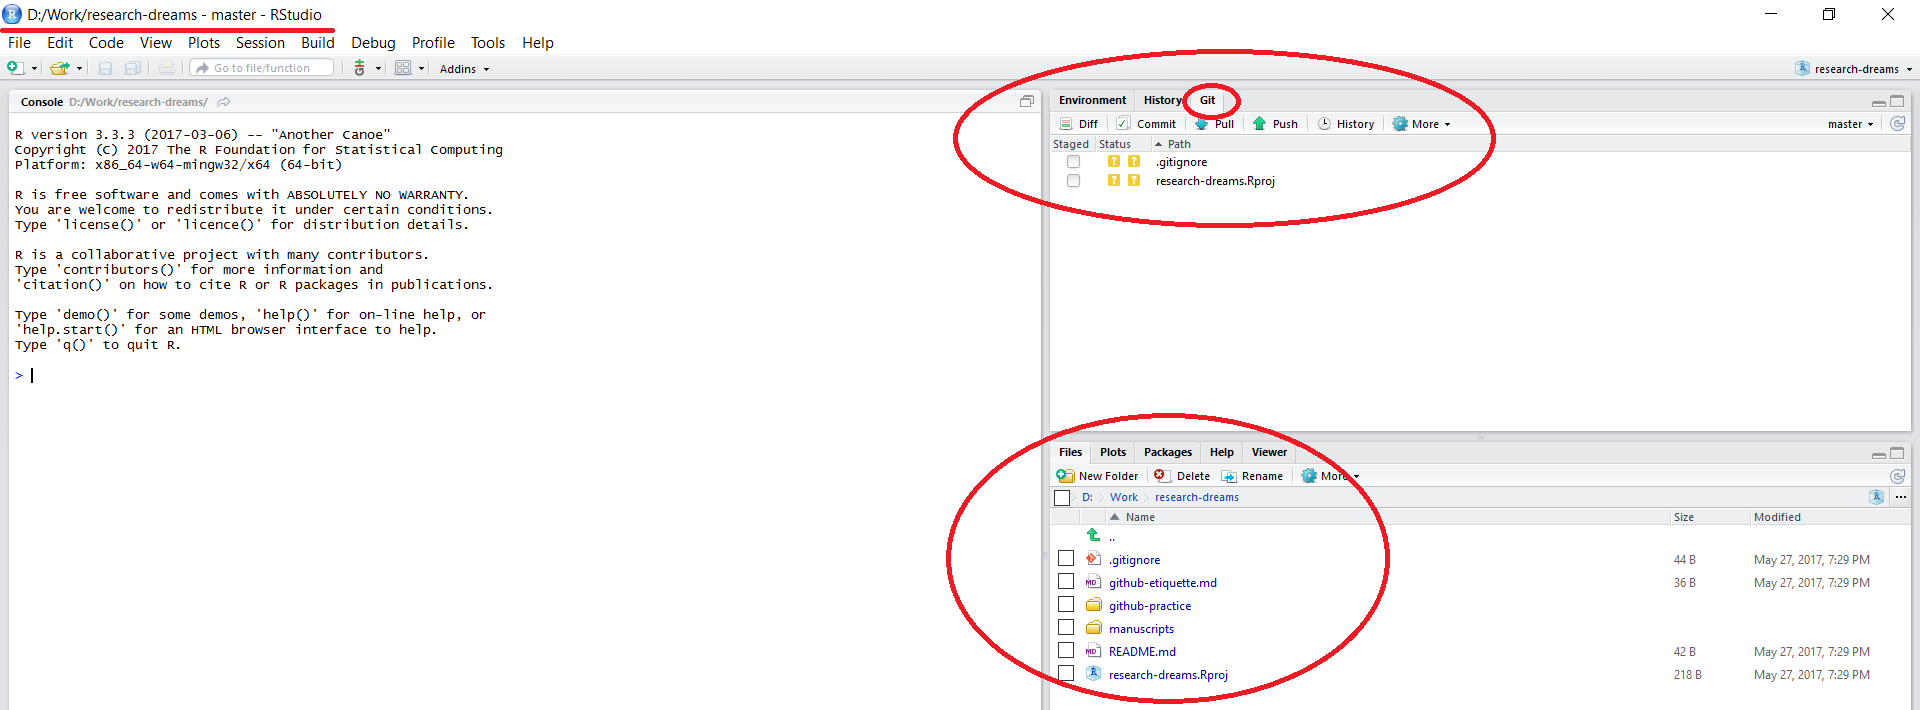The width and height of the screenshot is (1920, 710).
Task: Click the version control toolbar icon
Action: [360, 68]
